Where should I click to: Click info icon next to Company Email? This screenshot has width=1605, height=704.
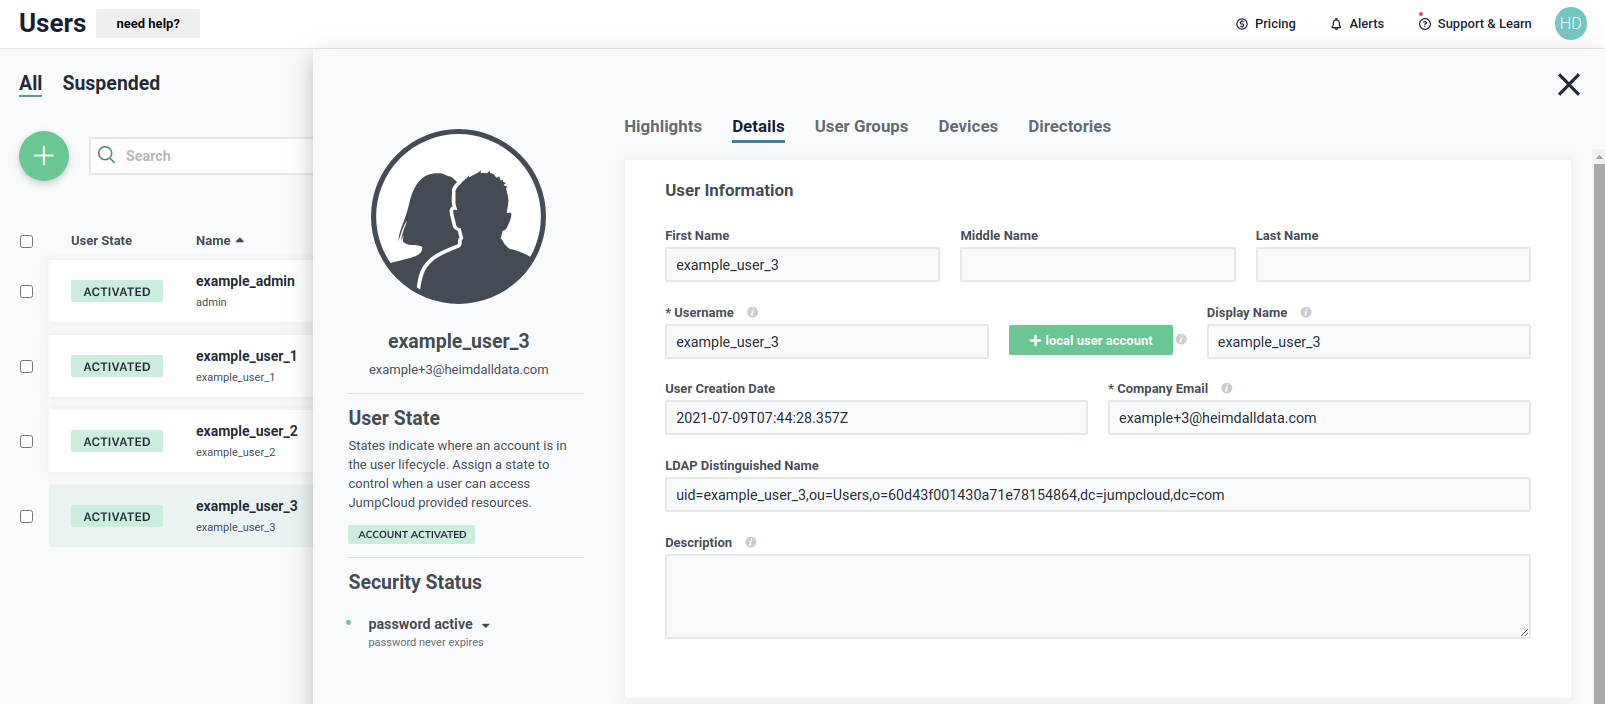pos(1227,389)
